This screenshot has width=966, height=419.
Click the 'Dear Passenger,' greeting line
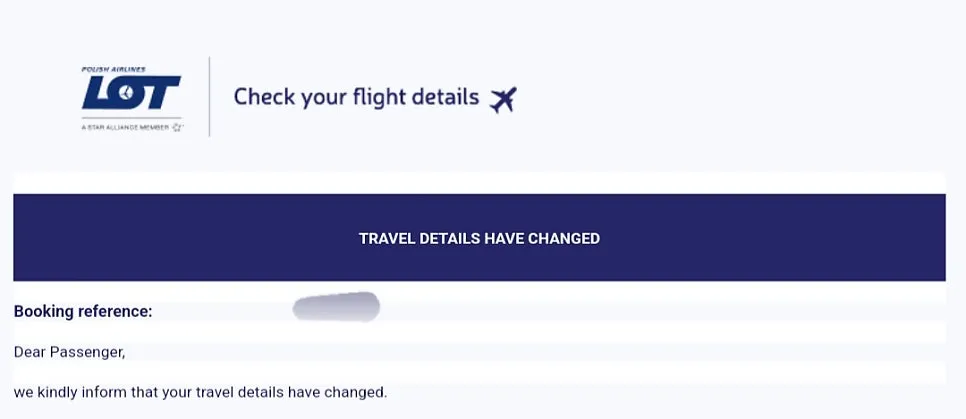[x=70, y=352]
